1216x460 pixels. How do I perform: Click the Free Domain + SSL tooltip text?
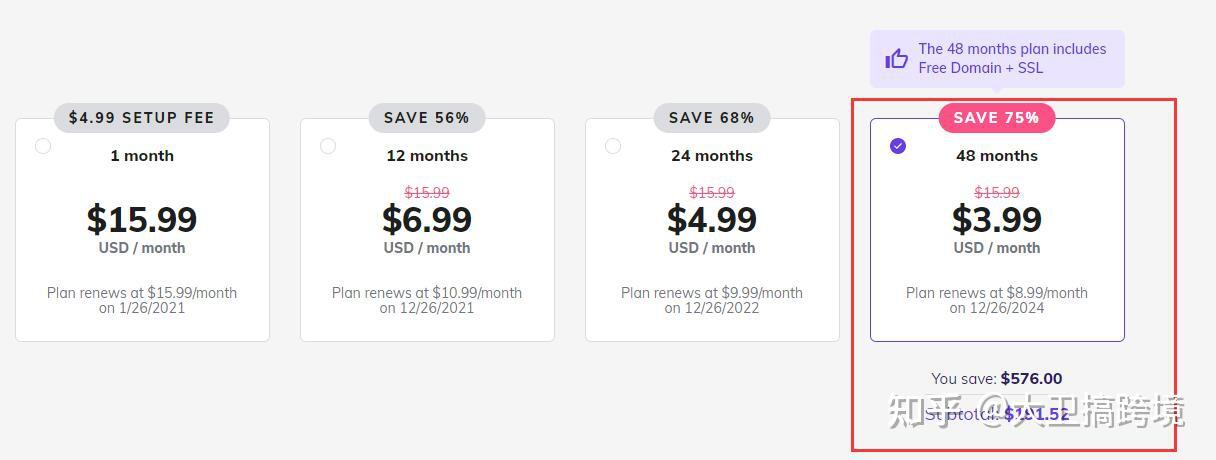click(x=981, y=68)
